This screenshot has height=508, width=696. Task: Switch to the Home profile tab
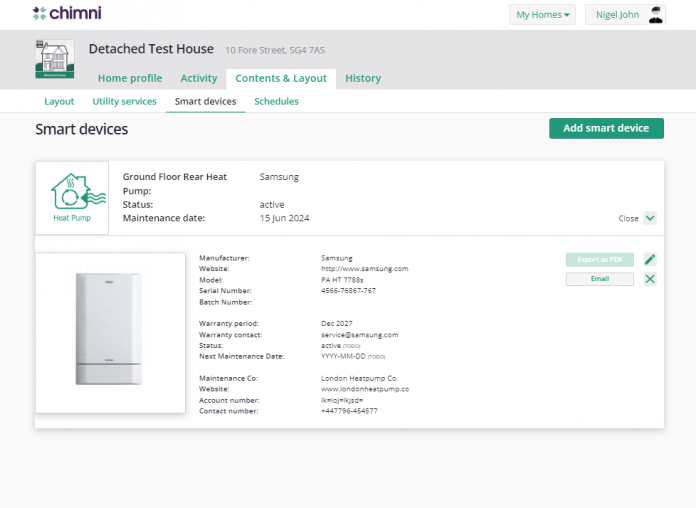tap(129, 79)
